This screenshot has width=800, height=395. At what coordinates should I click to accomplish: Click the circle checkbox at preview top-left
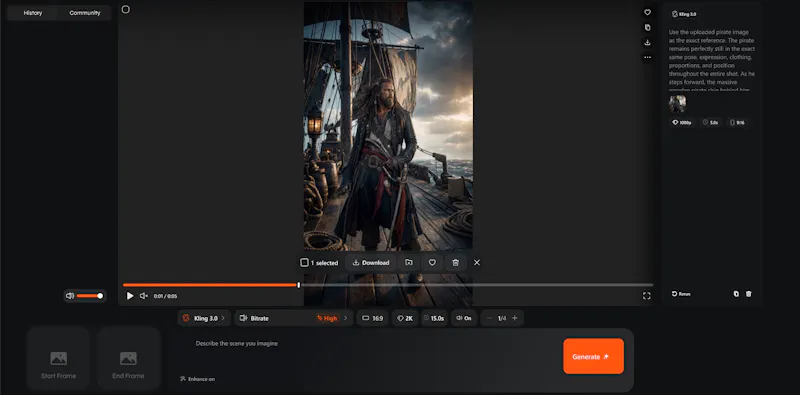126,9
